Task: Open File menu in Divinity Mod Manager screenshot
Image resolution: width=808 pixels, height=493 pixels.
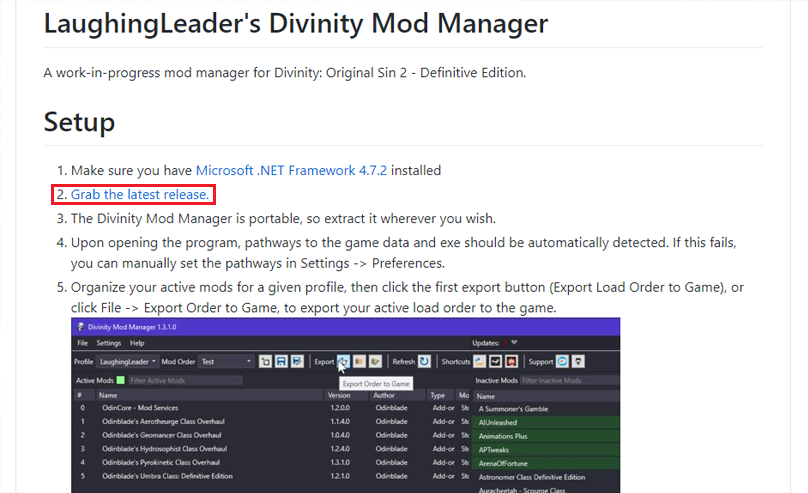Action: pos(82,343)
